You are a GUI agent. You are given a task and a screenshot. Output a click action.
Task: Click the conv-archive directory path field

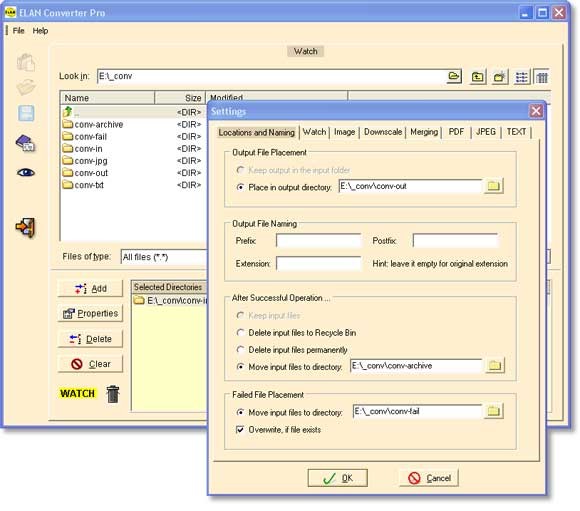click(x=416, y=366)
